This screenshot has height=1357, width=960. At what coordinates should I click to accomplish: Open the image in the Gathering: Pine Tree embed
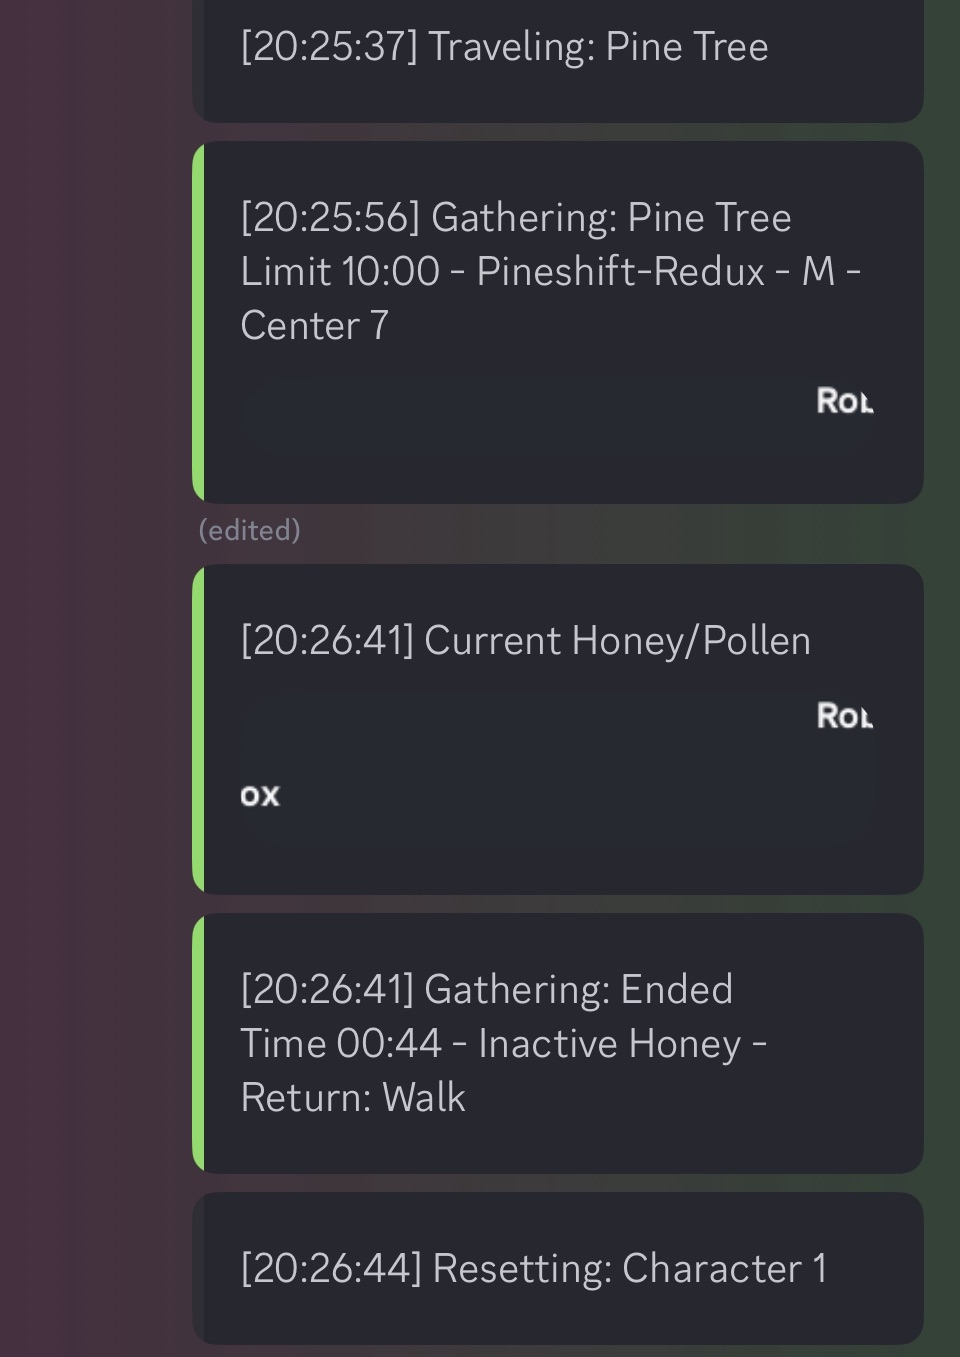click(x=556, y=420)
